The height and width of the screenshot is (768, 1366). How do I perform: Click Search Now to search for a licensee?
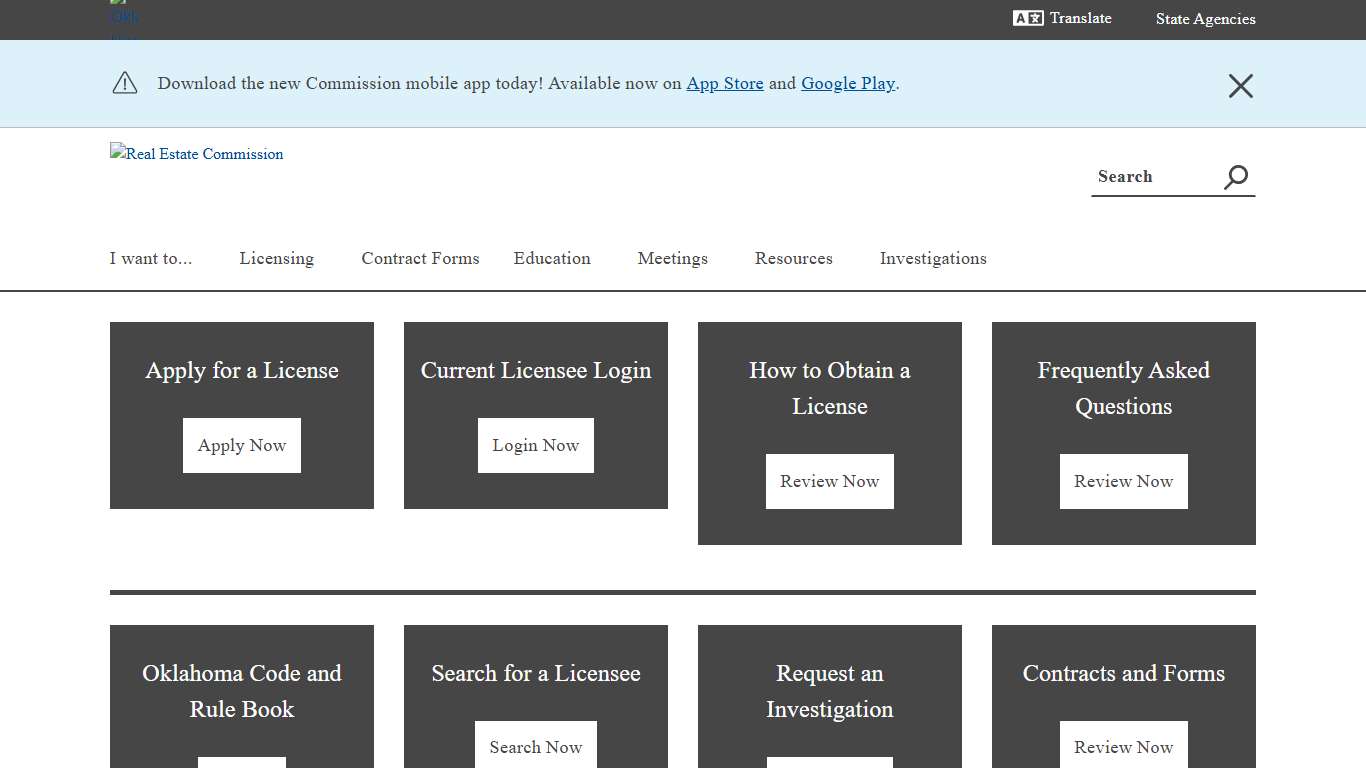[535, 747]
